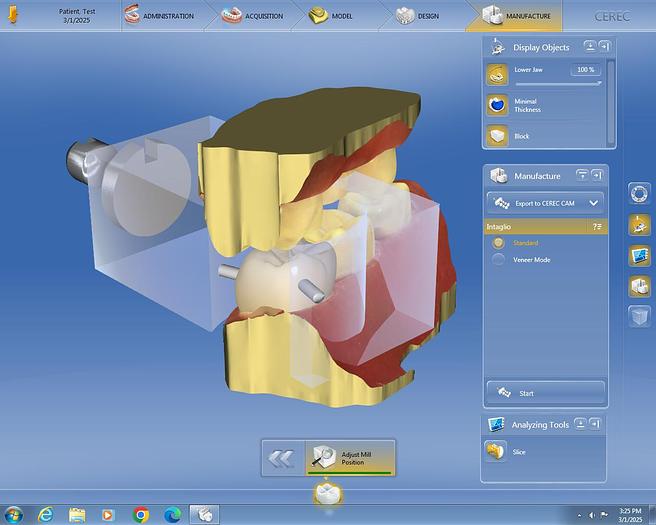The width and height of the screenshot is (656, 525).
Task: Click the greyed-out cube side button
Action: click(639, 316)
